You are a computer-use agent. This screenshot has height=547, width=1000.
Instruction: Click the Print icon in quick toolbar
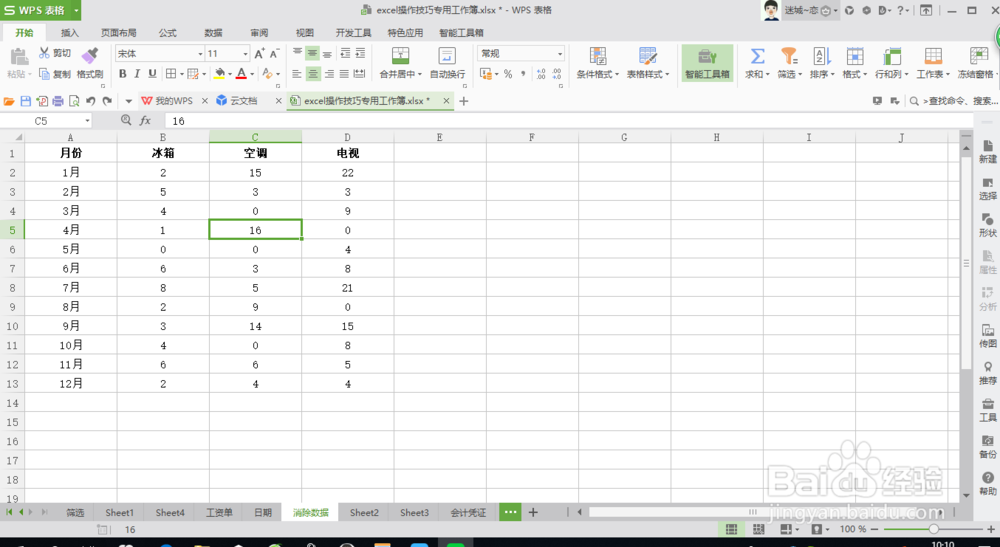click(x=58, y=101)
